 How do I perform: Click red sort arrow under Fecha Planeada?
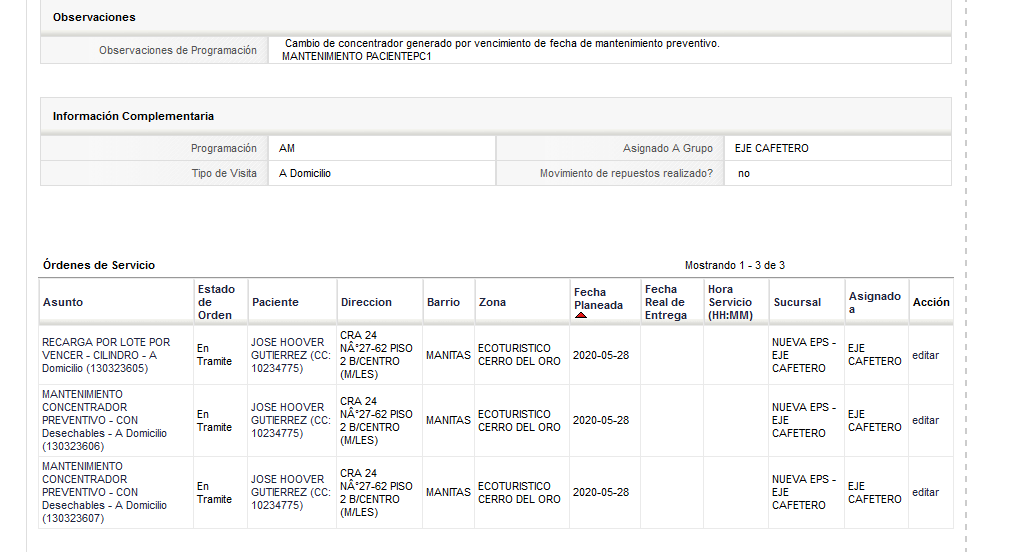[x=581, y=315]
